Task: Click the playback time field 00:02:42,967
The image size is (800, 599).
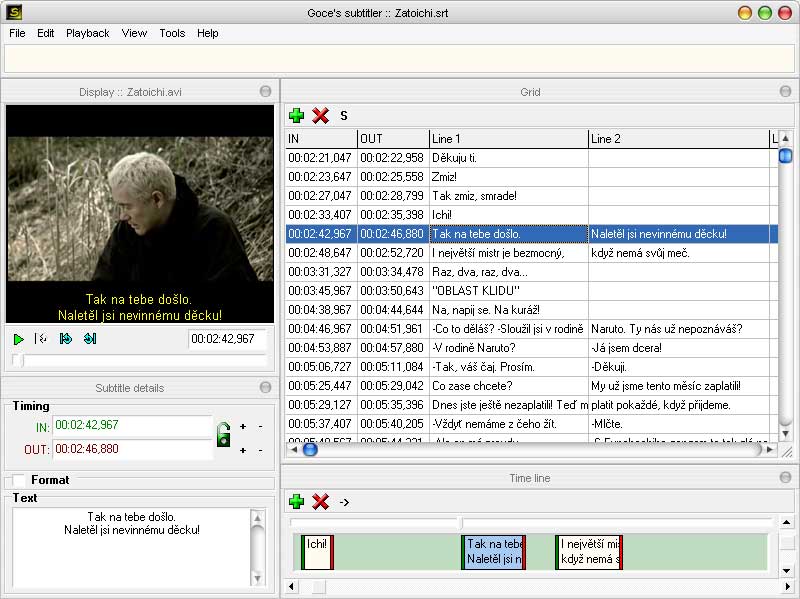Action: pyautogui.click(x=228, y=339)
